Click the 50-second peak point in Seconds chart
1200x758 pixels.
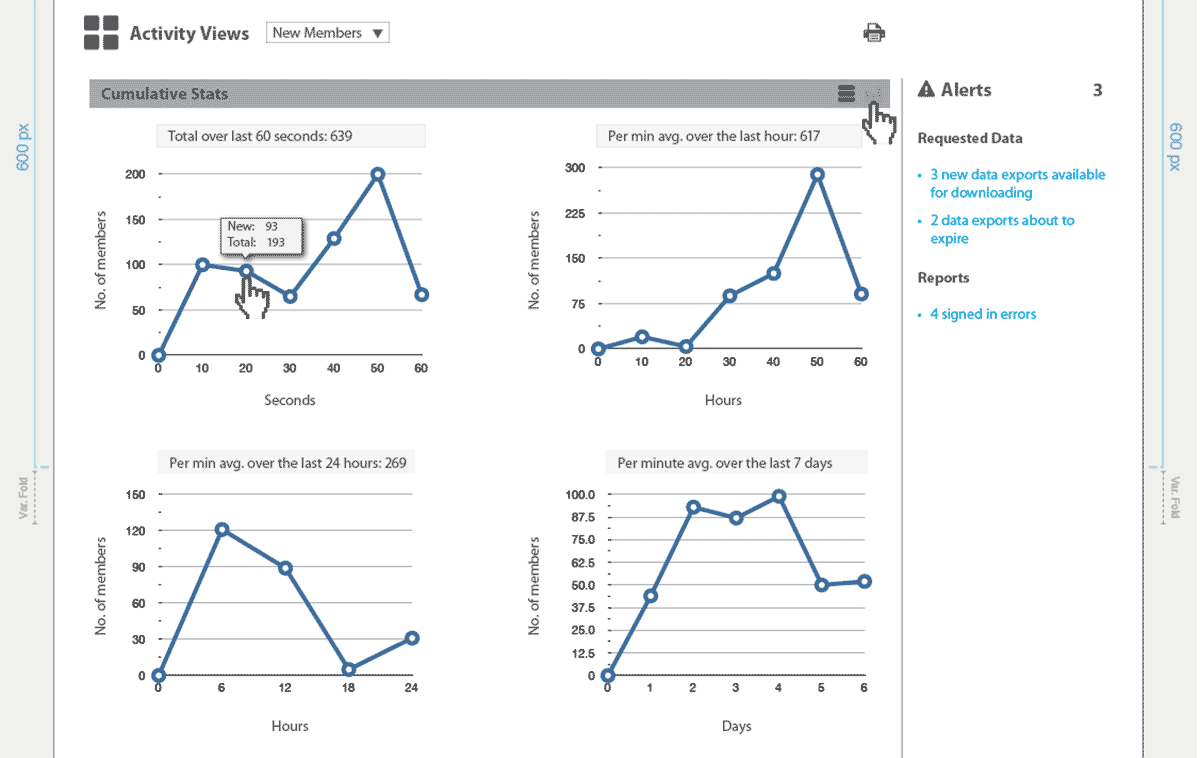point(378,174)
